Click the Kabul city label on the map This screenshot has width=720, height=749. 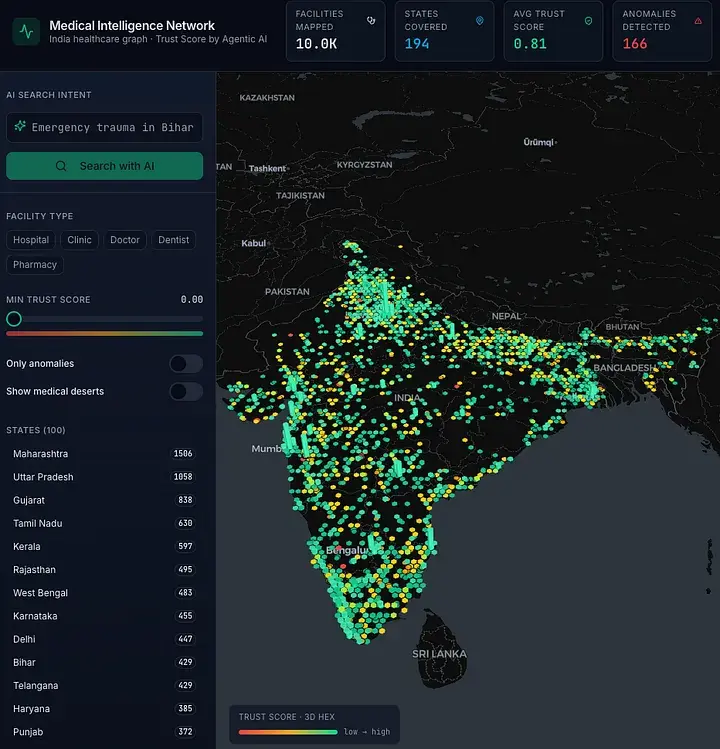[253, 243]
